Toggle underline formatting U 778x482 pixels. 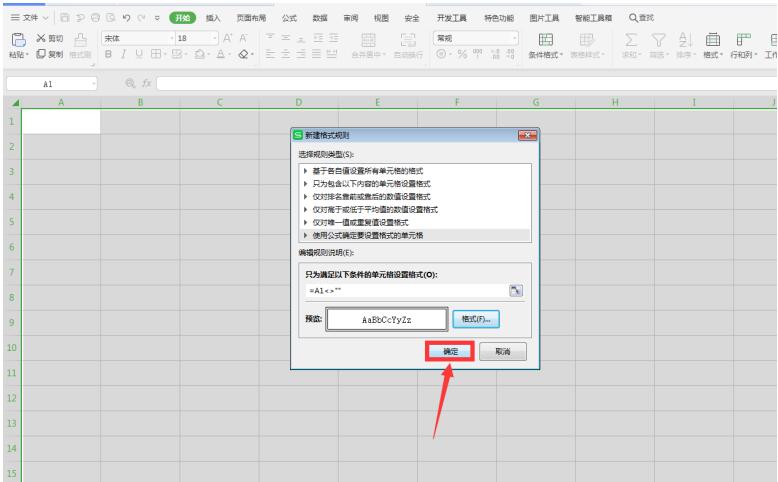[x=139, y=54]
